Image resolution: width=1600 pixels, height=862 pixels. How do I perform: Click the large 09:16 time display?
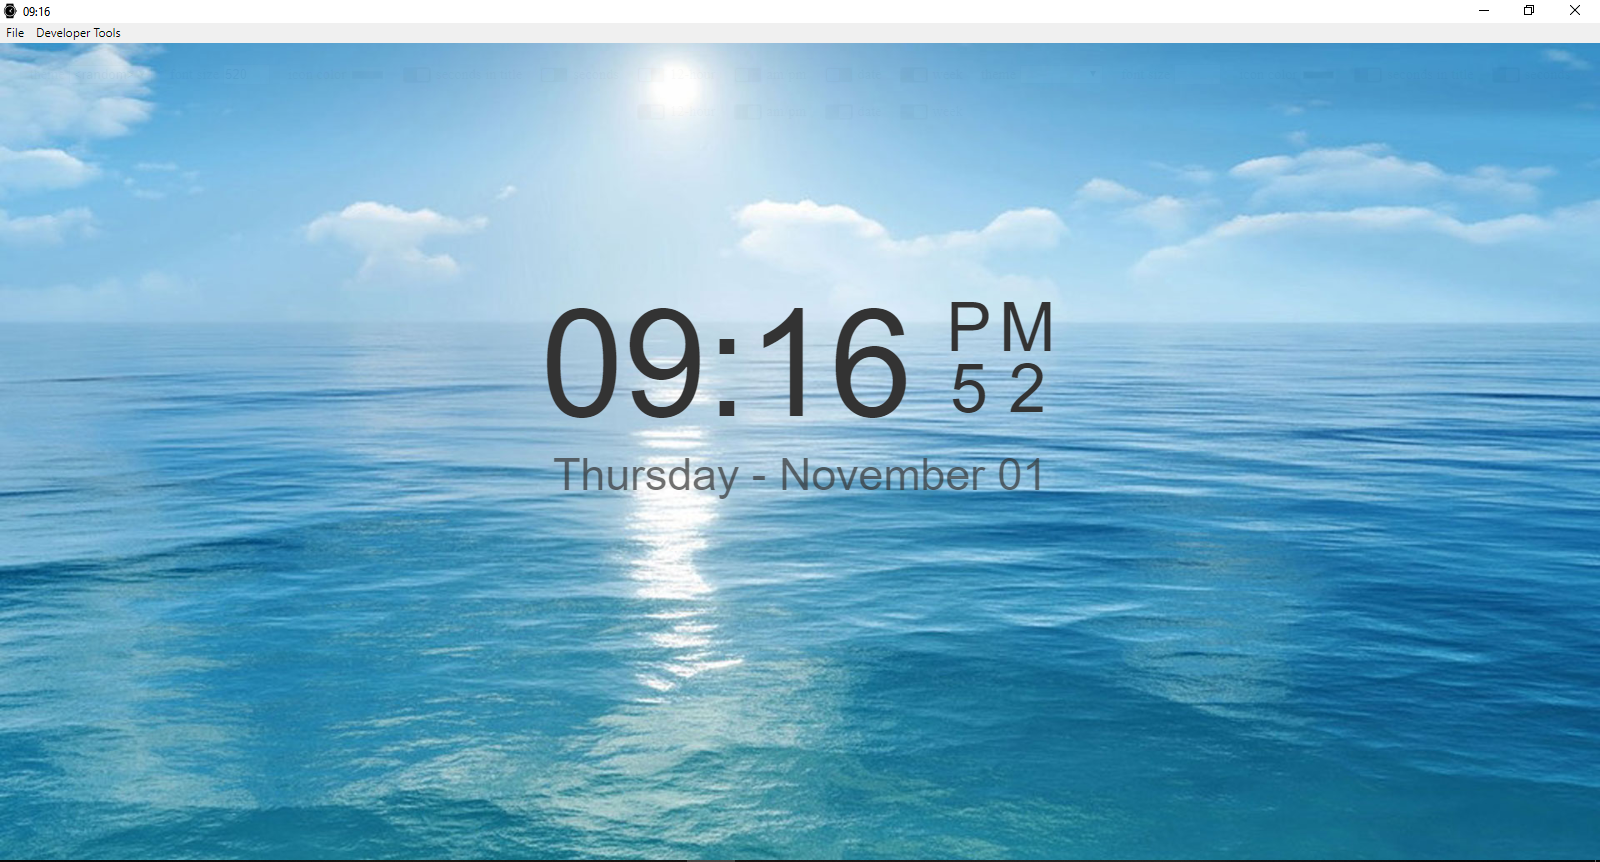727,362
